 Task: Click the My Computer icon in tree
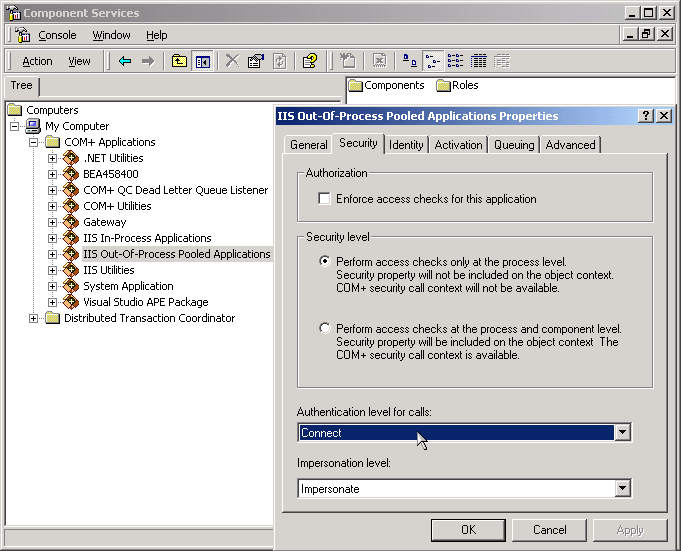point(33,126)
